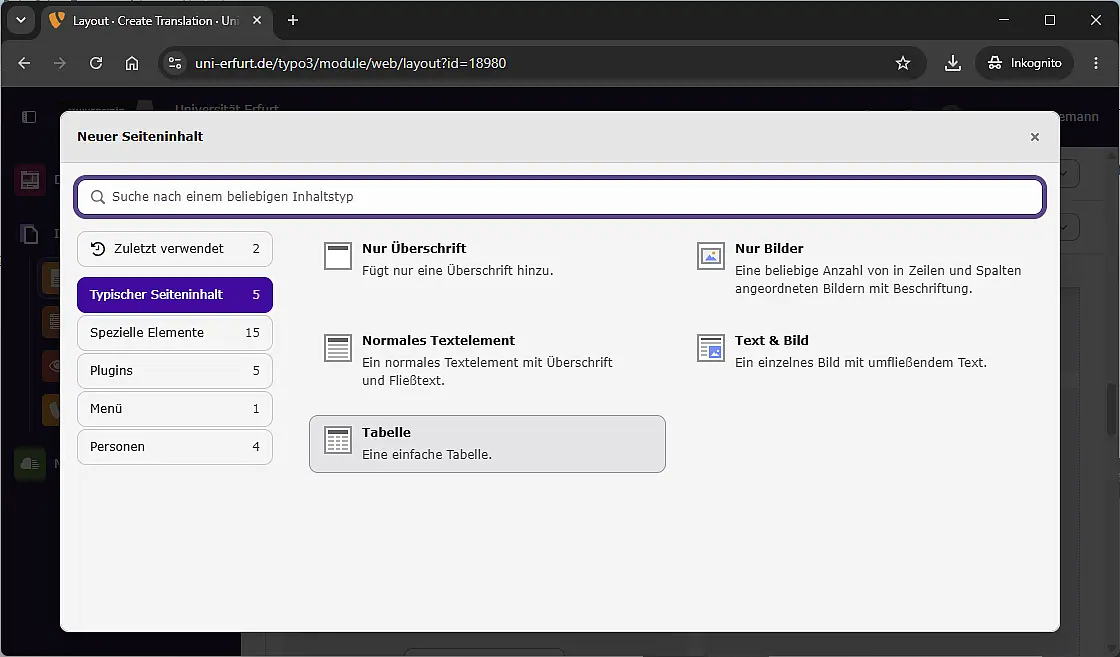
Task: Show the Menü category
Action: point(175,408)
